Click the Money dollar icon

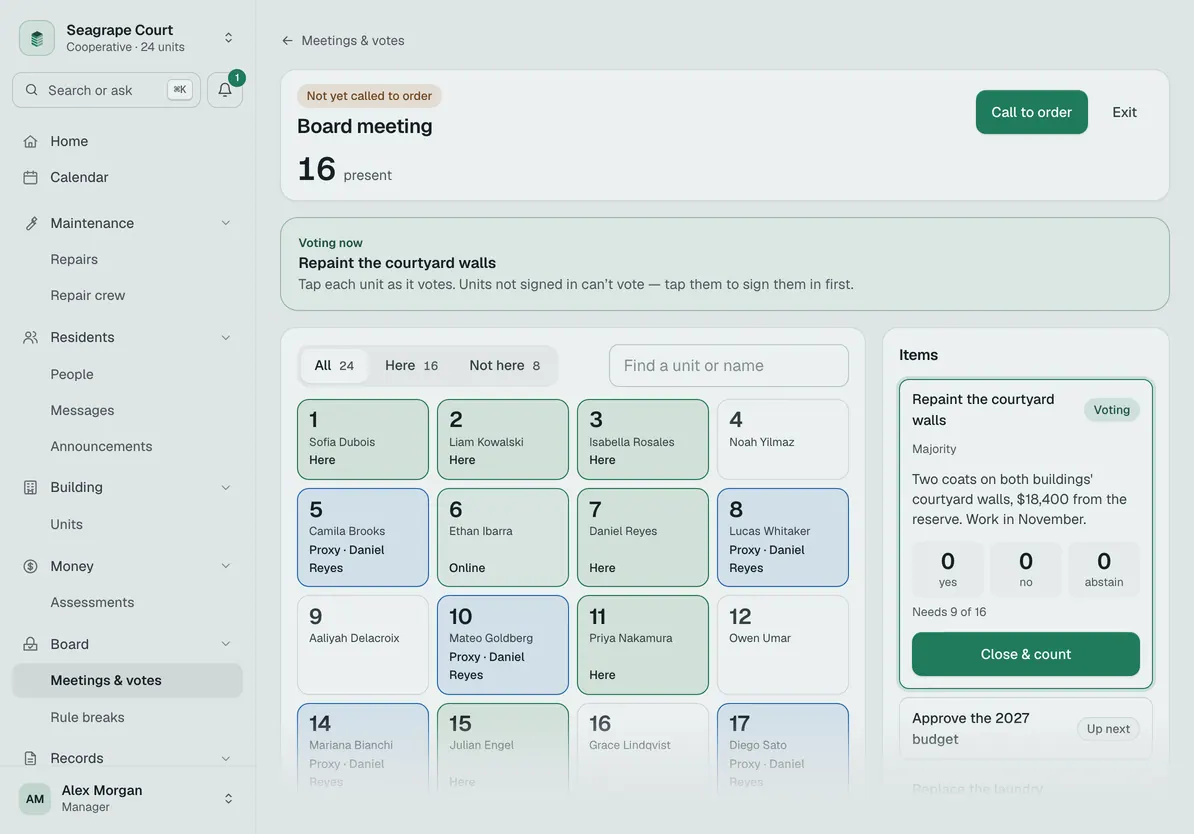coord(30,566)
